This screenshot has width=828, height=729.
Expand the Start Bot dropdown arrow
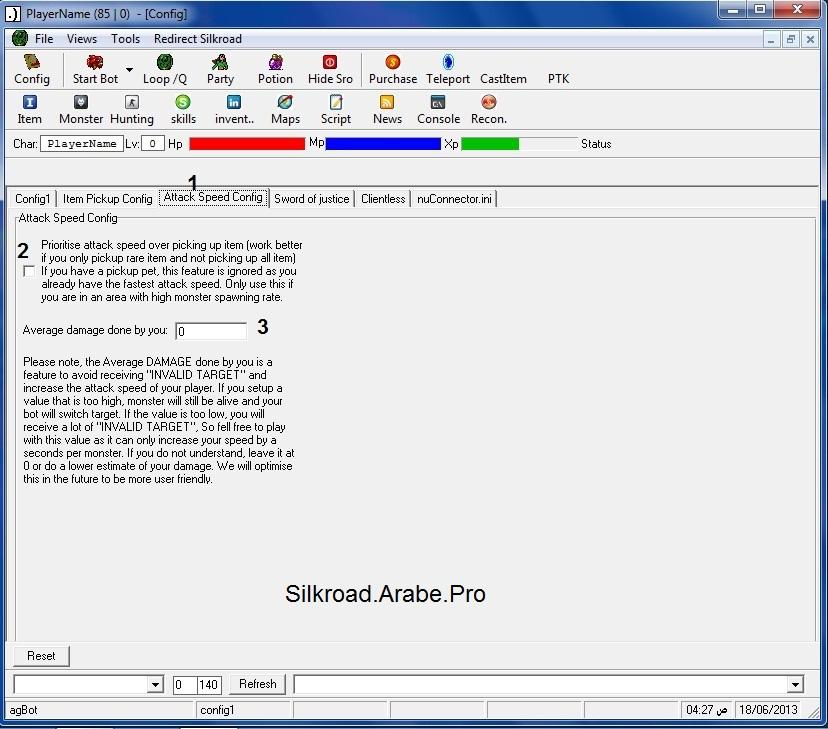point(129,70)
